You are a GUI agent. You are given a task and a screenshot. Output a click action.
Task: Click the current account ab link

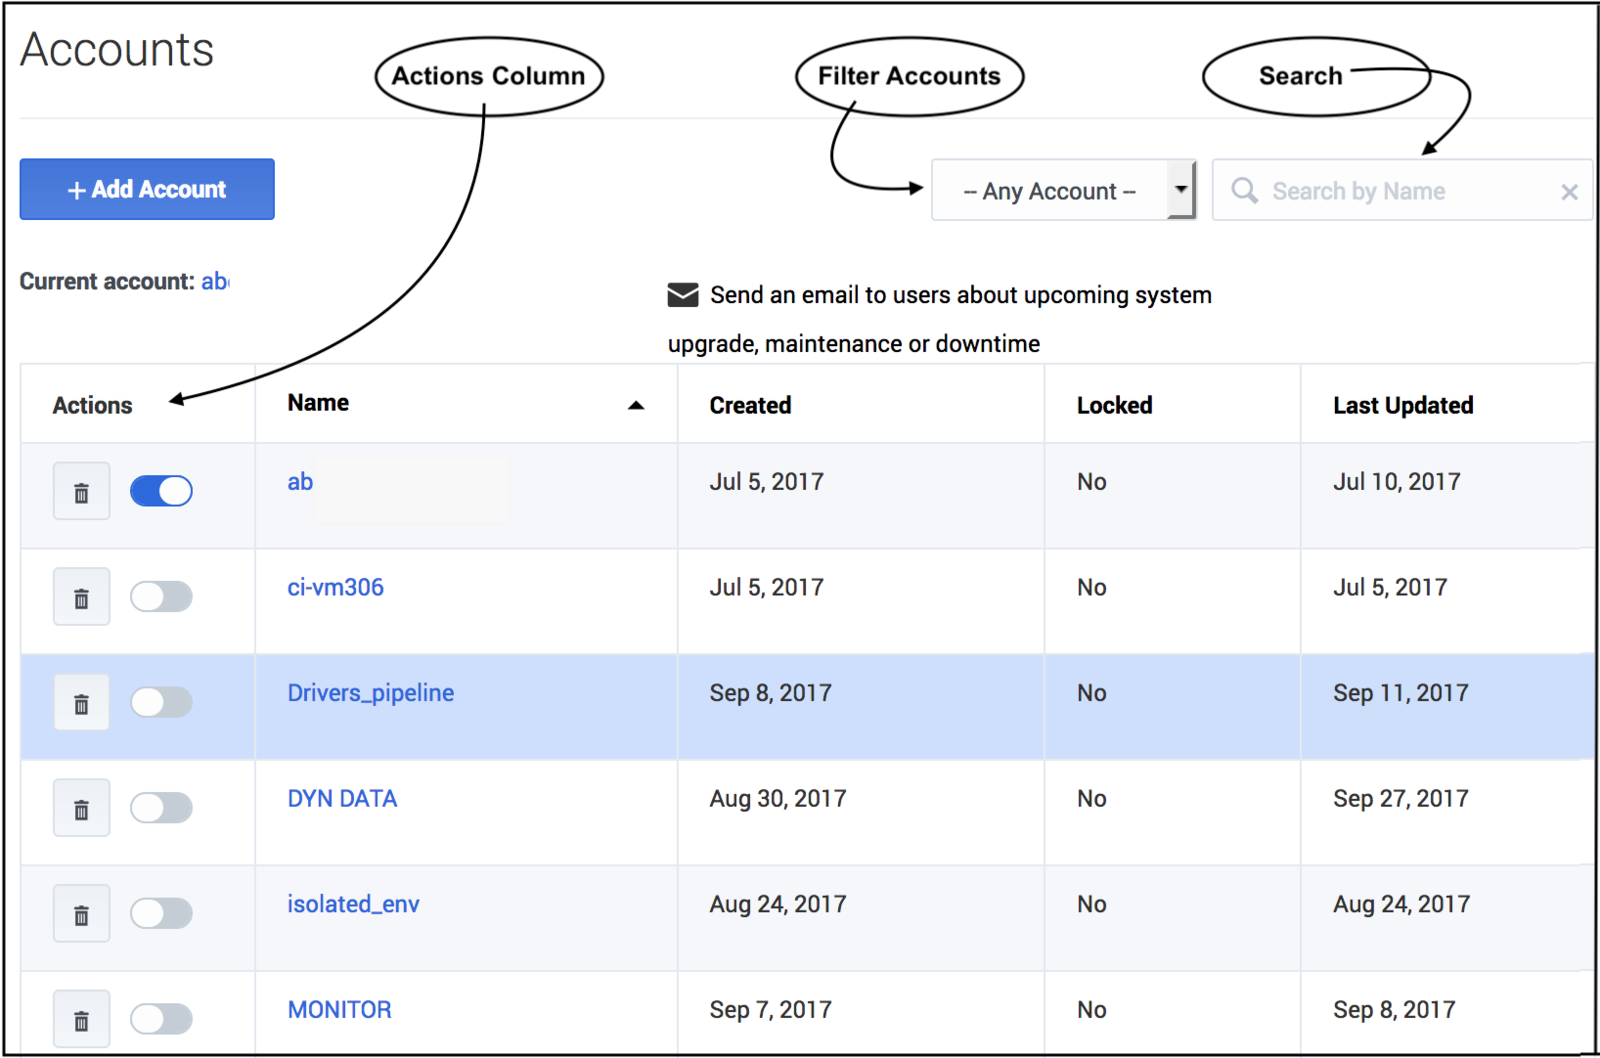(215, 281)
